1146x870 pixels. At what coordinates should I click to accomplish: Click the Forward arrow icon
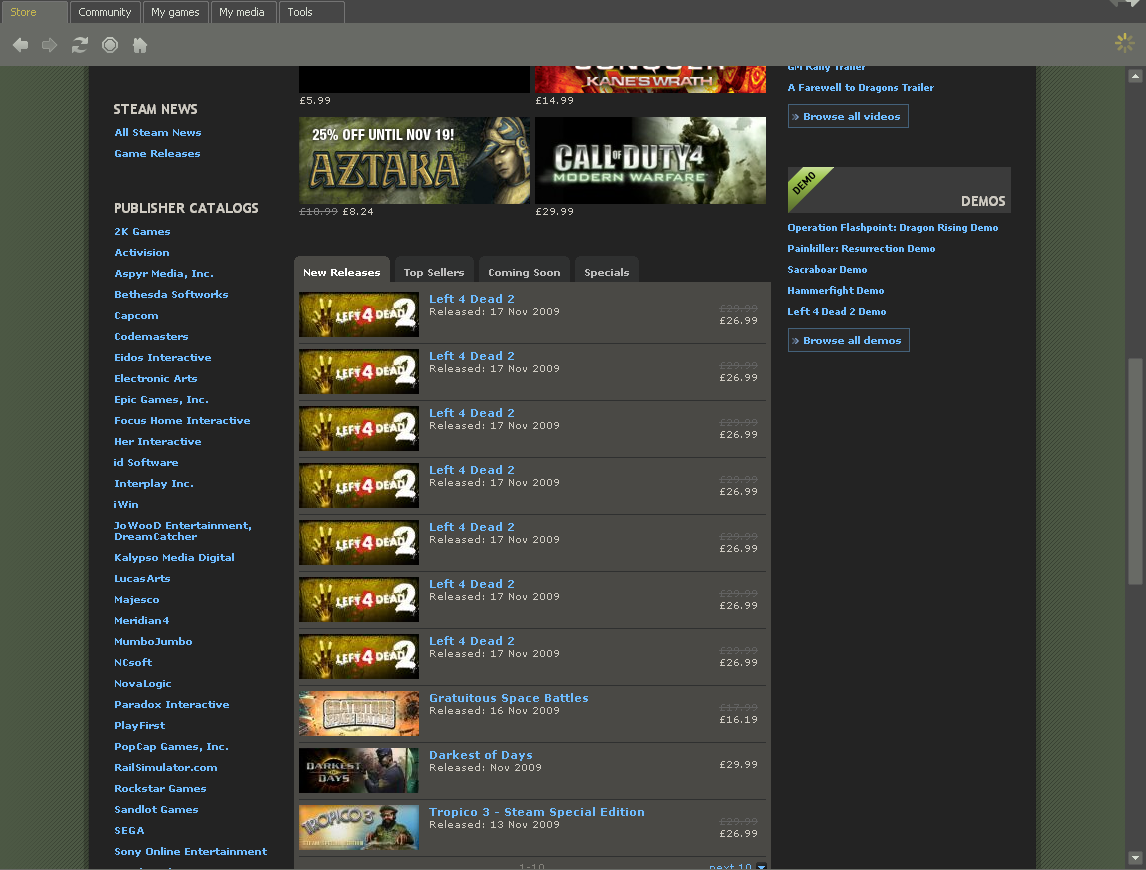tap(49, 45)
